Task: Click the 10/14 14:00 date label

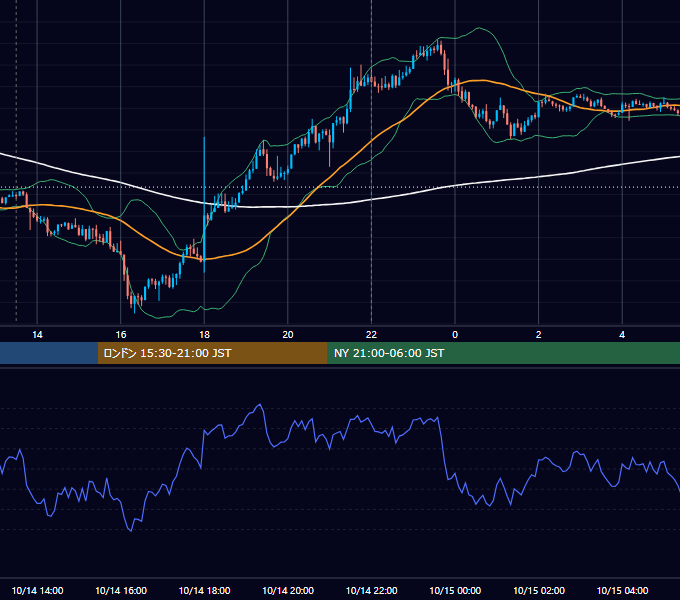Action: tap(37, 590)
